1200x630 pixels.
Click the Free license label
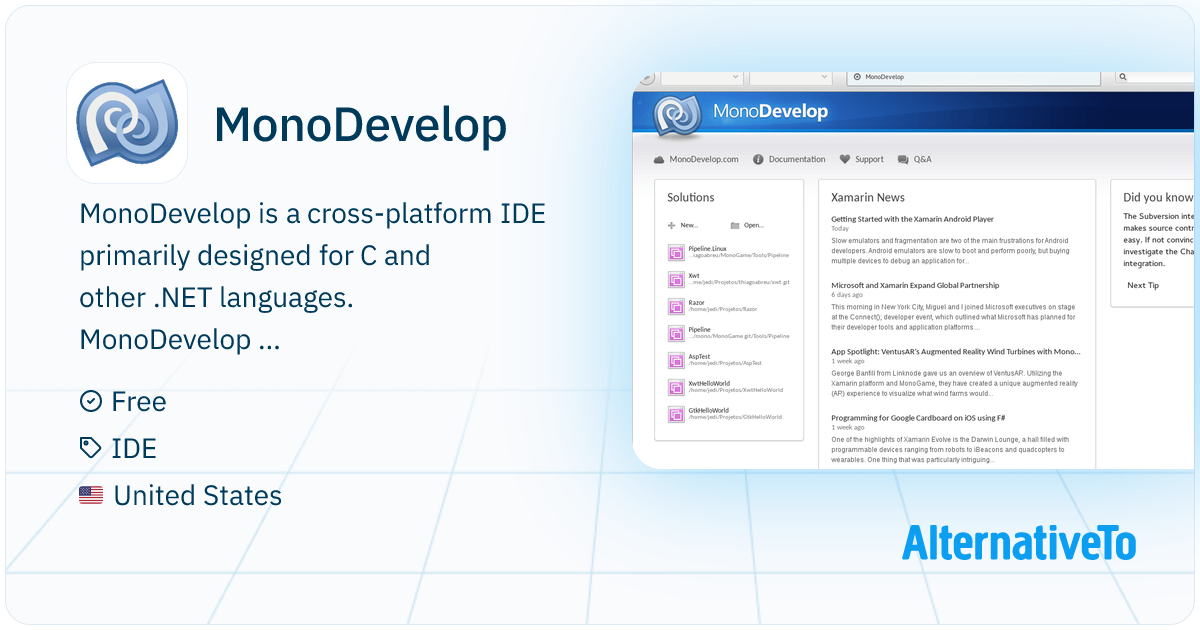139,401
